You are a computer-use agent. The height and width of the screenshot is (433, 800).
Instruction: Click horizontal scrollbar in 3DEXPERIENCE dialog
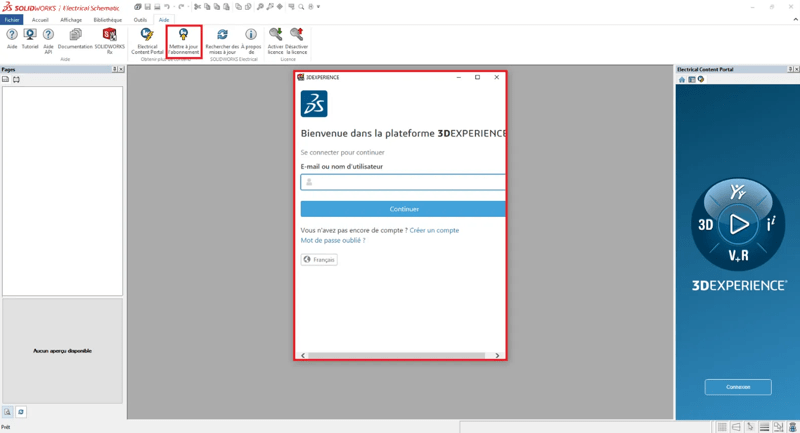tap(400, 355)
